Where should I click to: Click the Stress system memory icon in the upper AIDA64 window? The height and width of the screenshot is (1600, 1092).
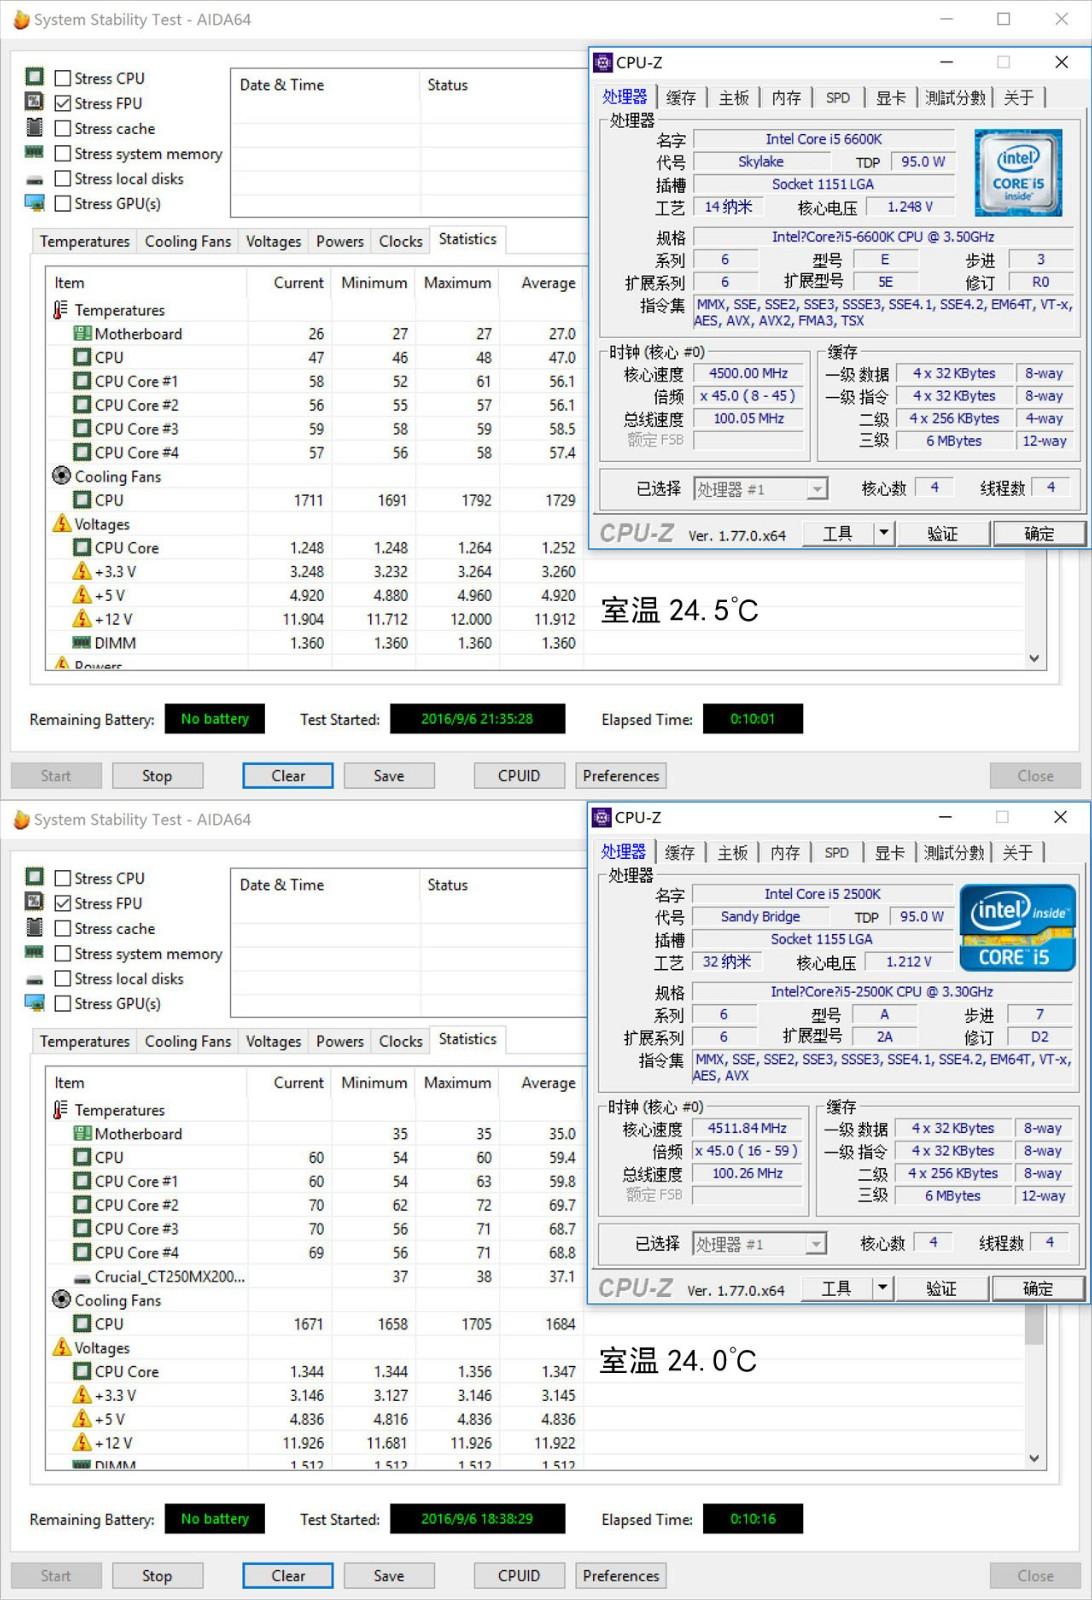coord(34,152)
